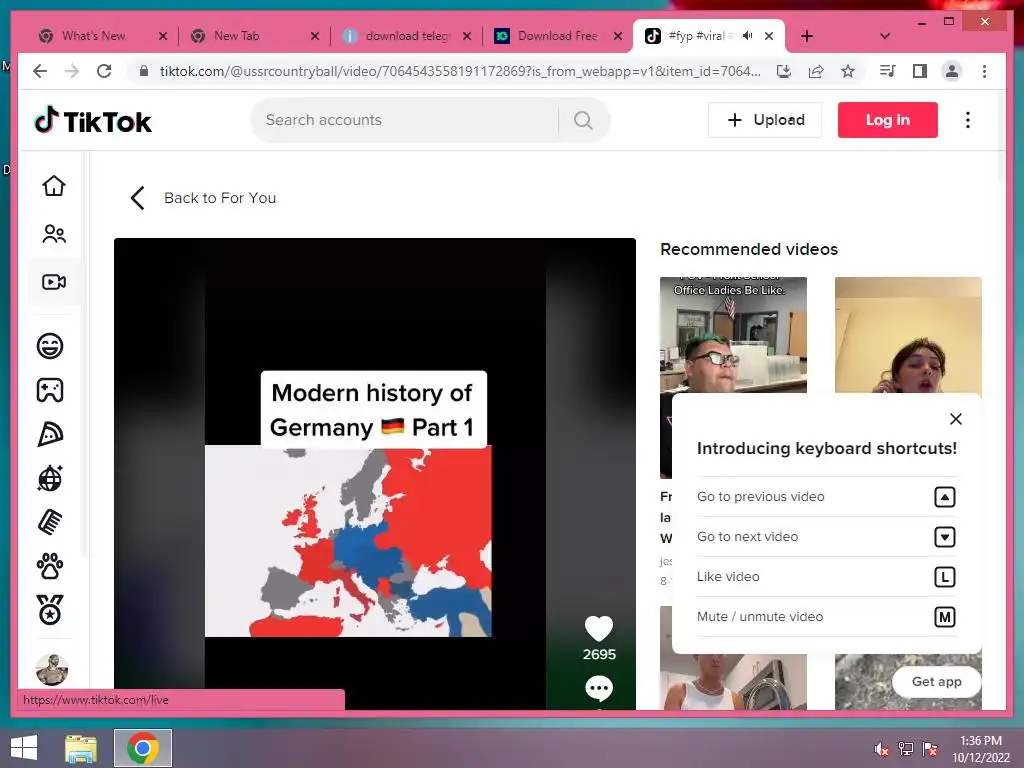
Task: Open TikTok's three-dot more options menu
Action: point(968,120)
